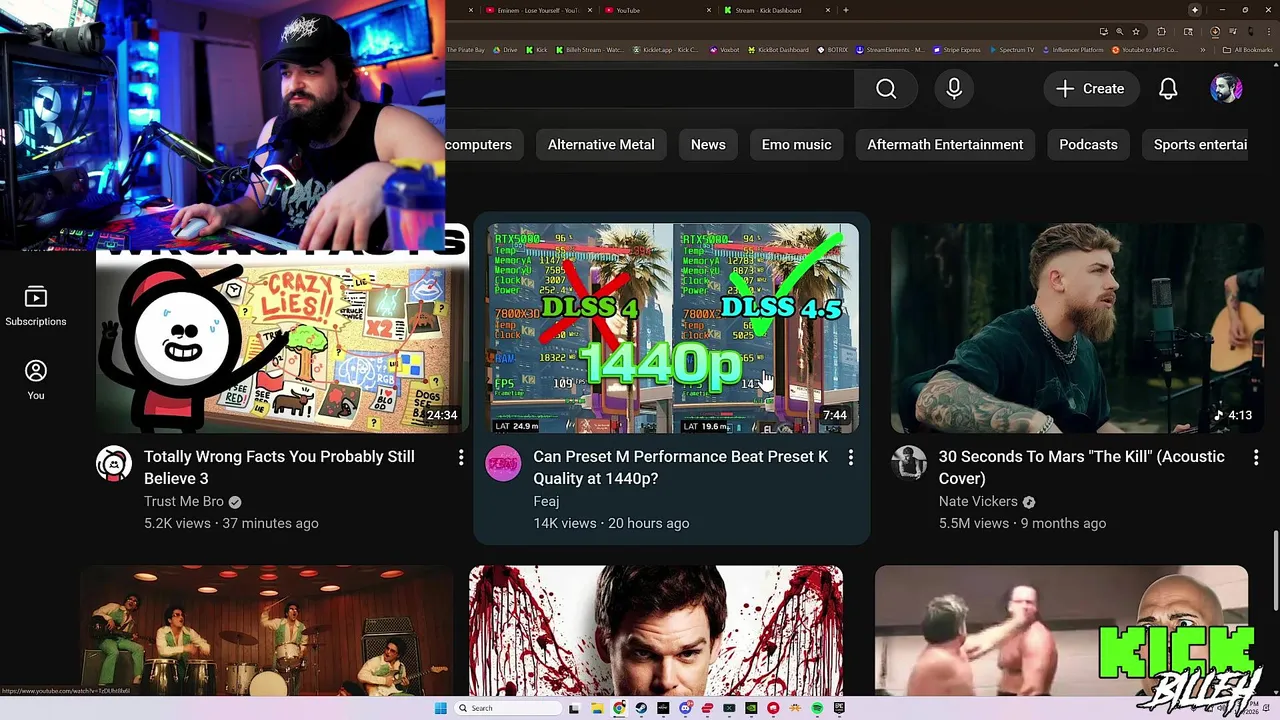Click the Trust Me Bro channel avatar

click(x=114, y=464)
